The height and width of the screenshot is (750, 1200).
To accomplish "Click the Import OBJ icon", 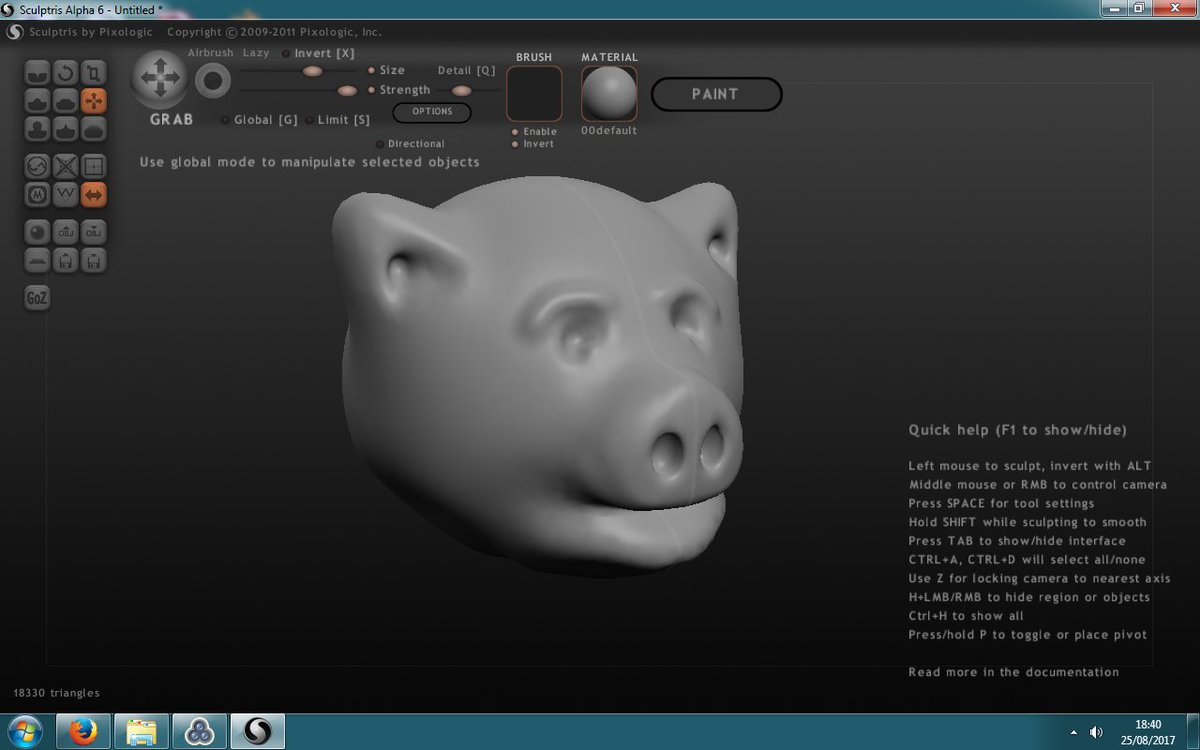I will [x=66, y=232].
